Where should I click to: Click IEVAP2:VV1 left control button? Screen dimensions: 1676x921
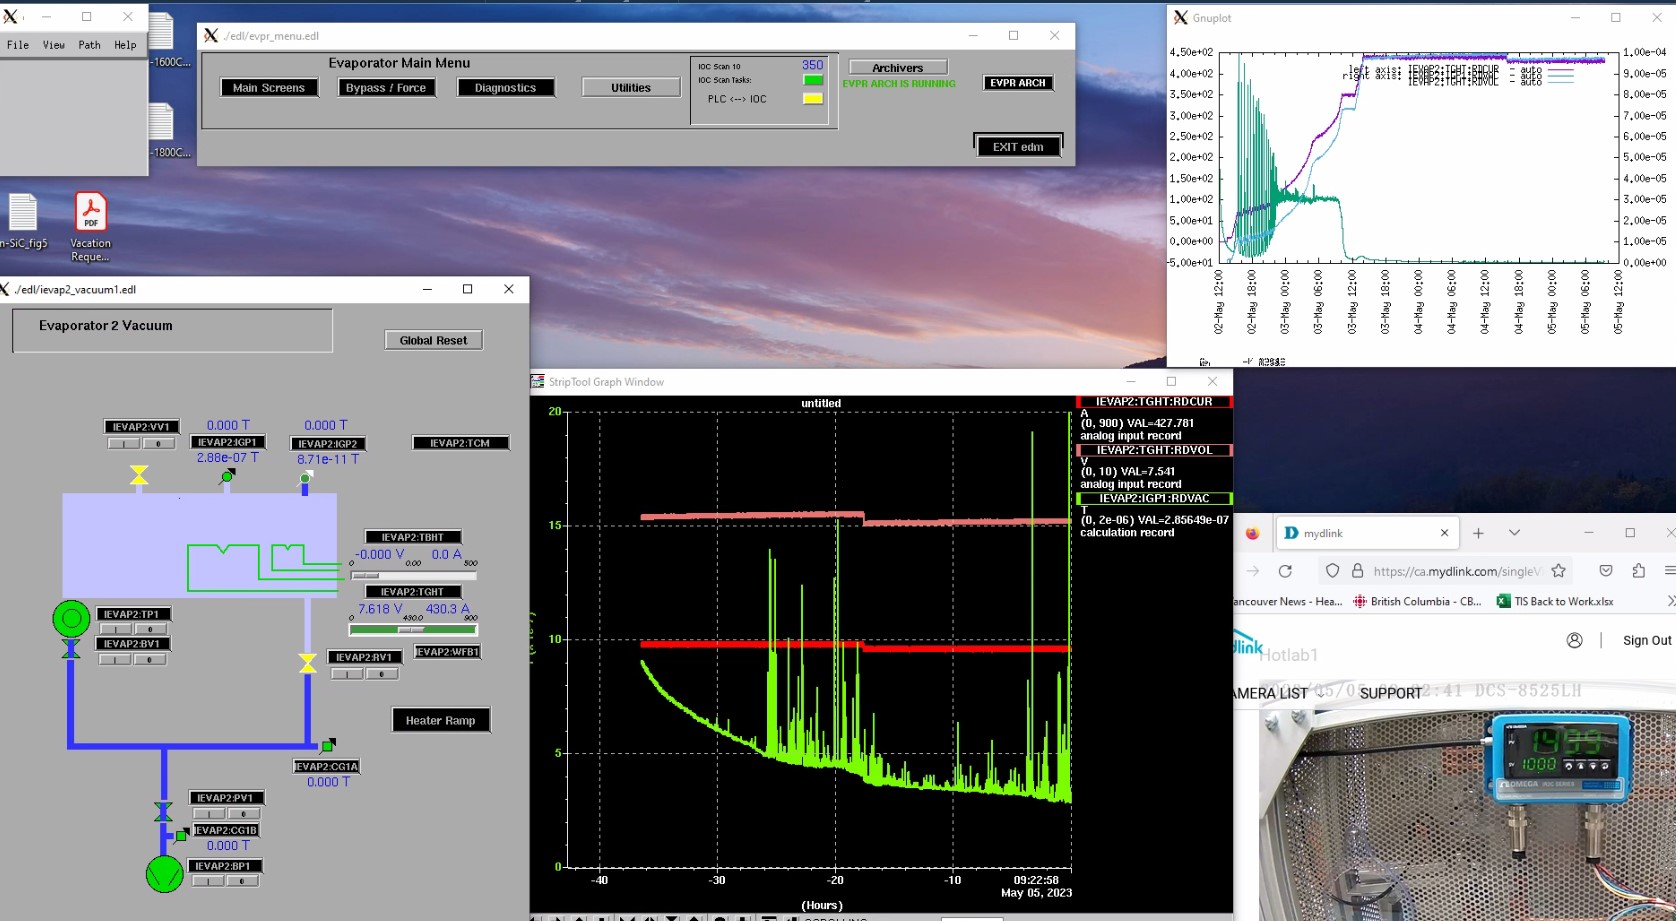[124, 443]
